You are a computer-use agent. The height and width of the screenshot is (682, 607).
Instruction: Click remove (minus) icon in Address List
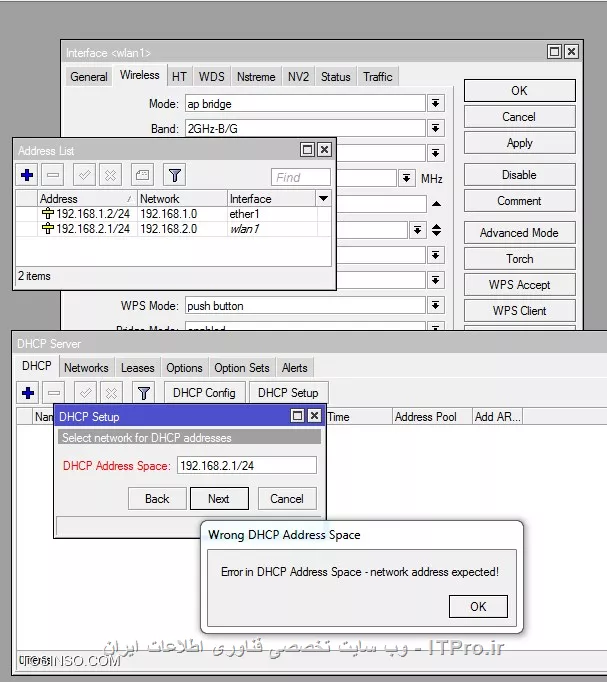[x=53, y=175]
